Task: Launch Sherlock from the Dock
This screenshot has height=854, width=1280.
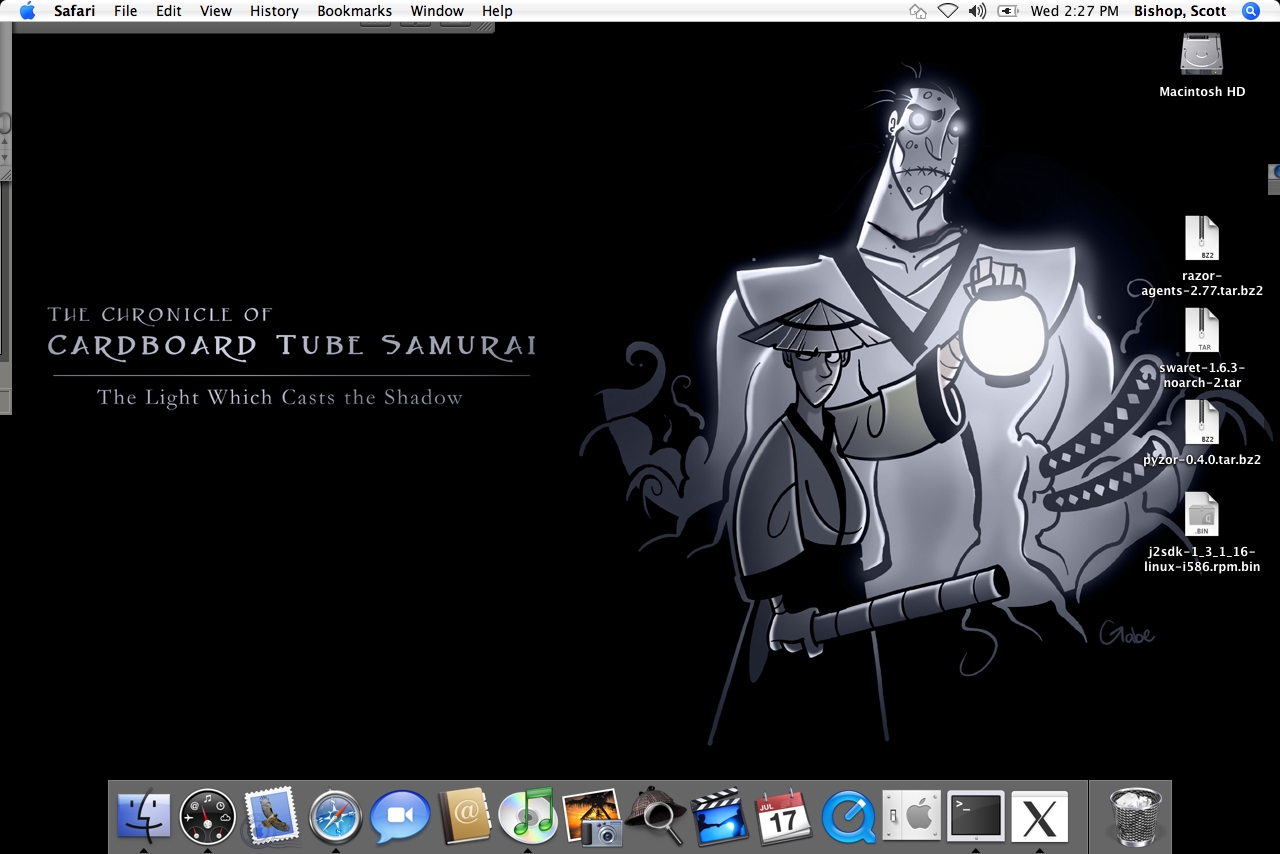Action: 656,816
